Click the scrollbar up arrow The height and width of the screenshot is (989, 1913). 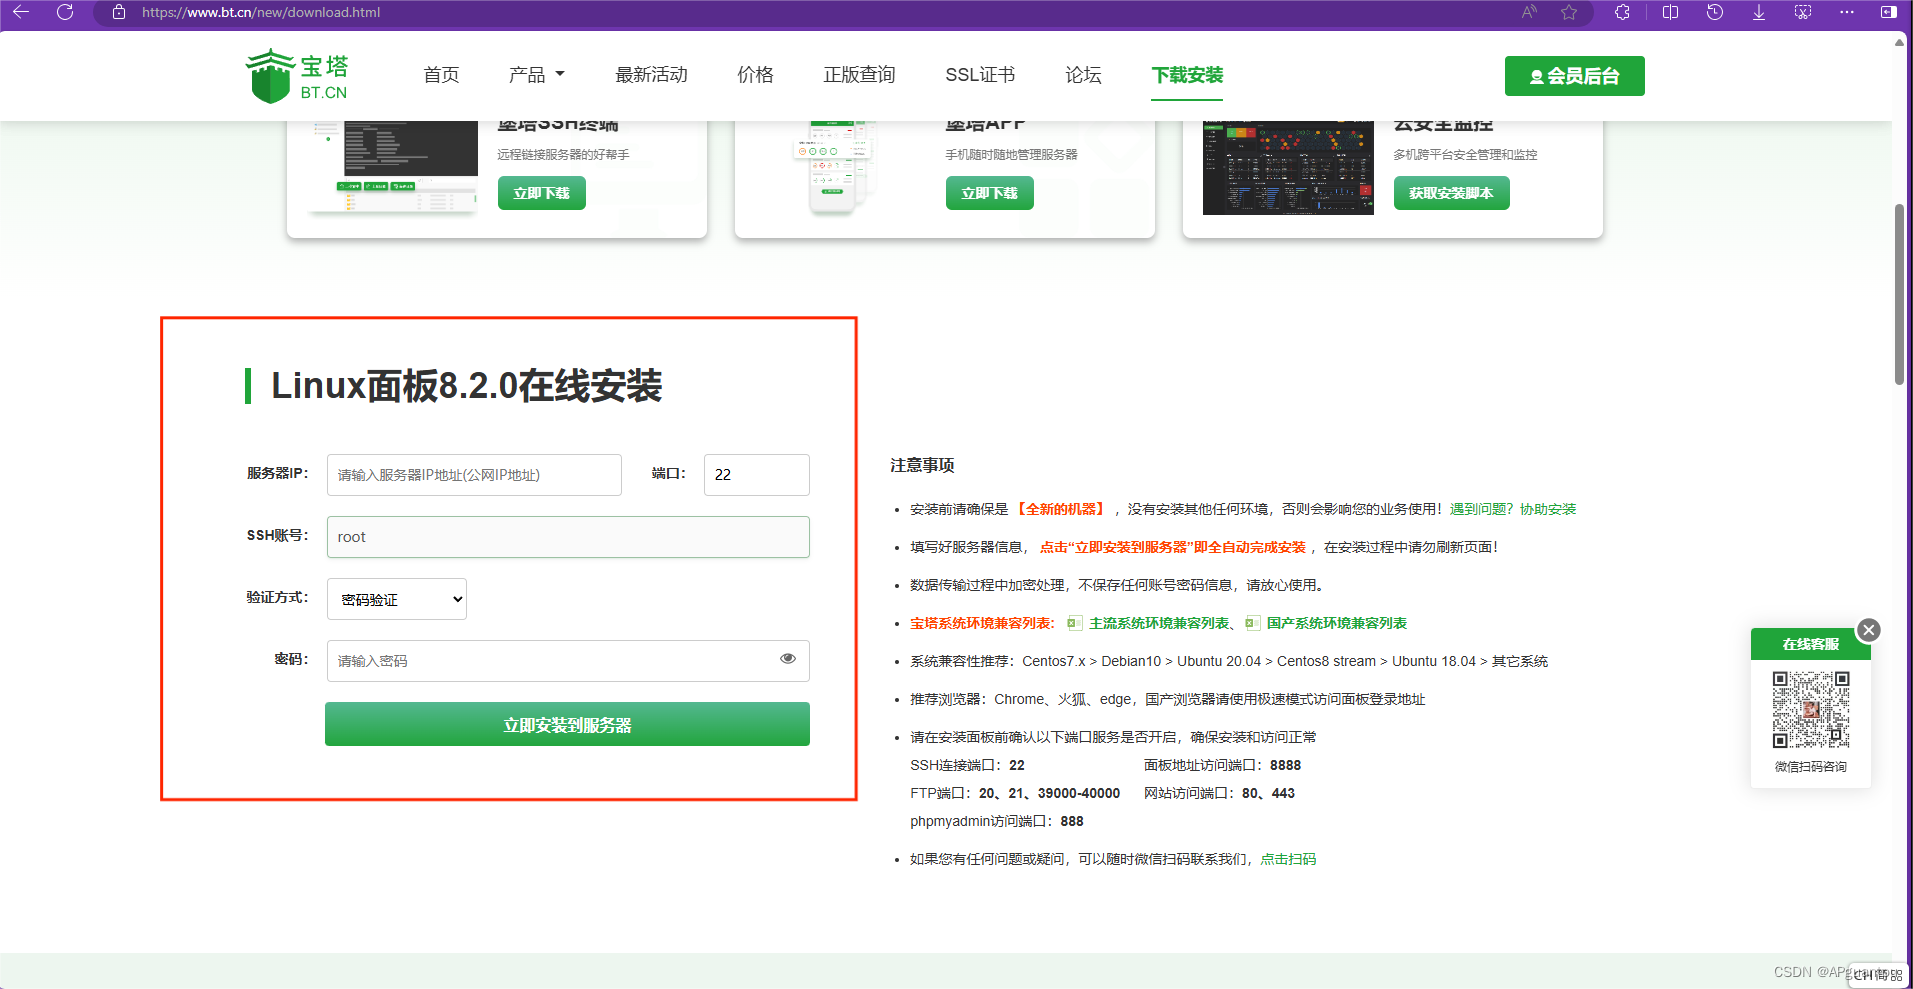(1899, 42)
